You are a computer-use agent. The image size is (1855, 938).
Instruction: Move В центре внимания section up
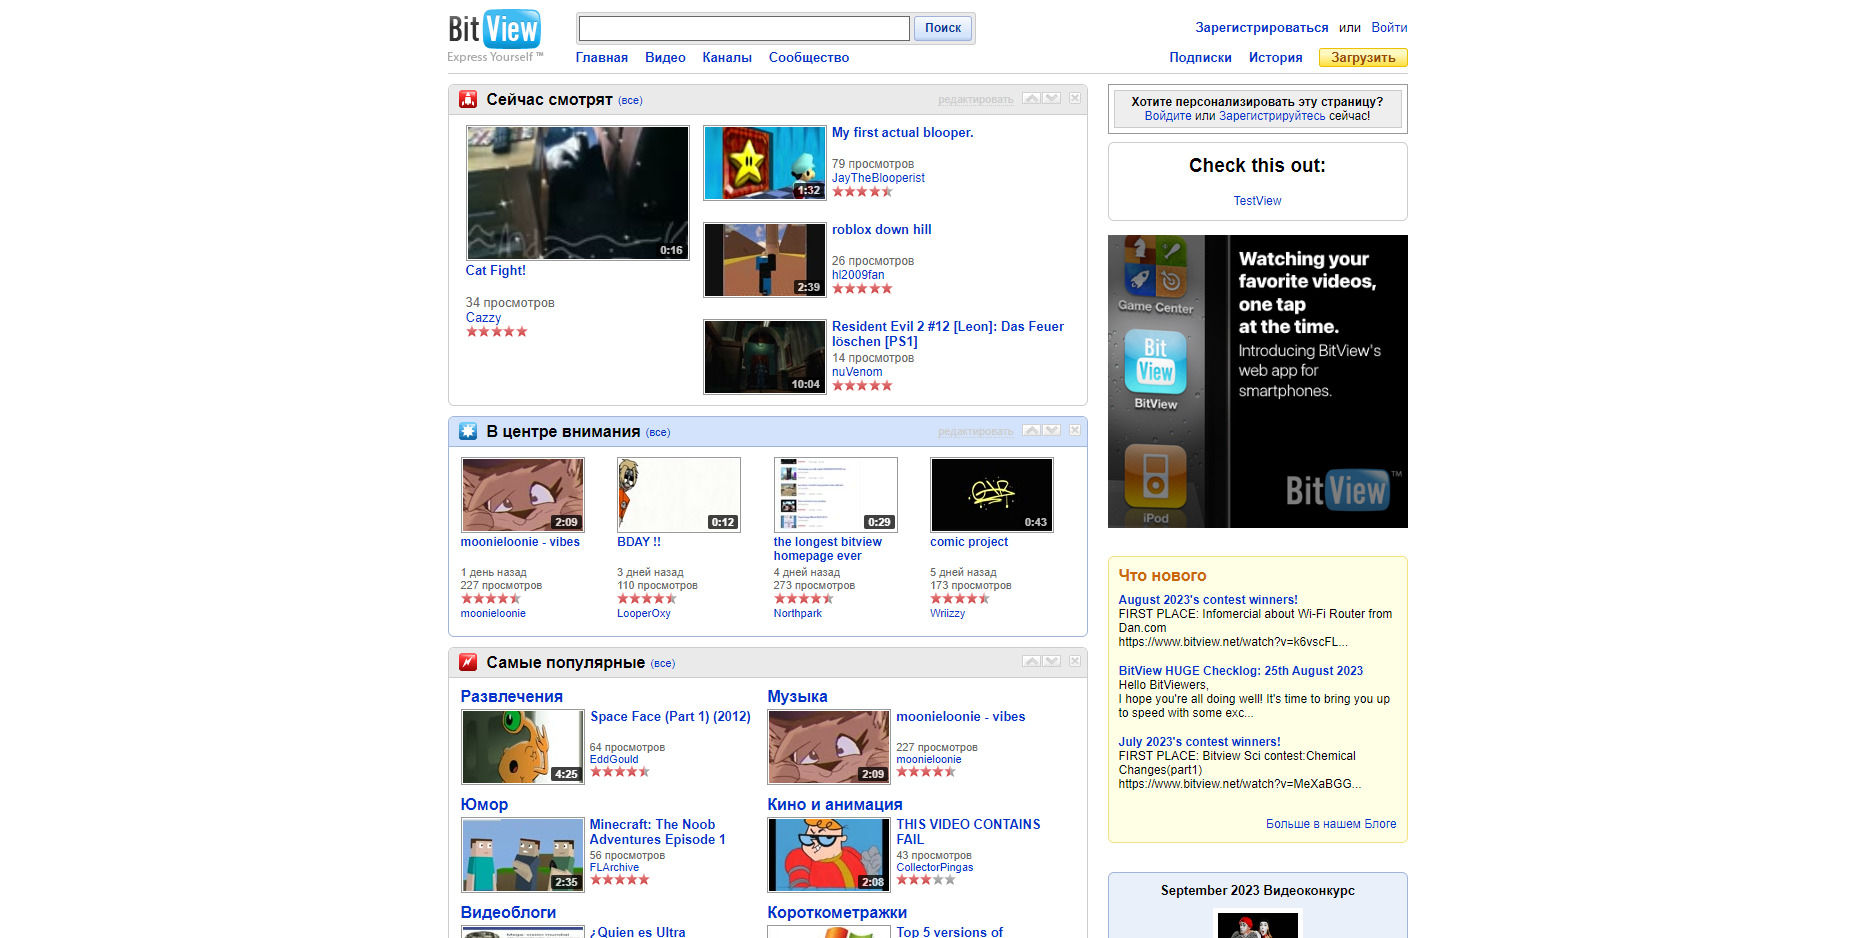pyautogui.click(x=1032, y=430)
